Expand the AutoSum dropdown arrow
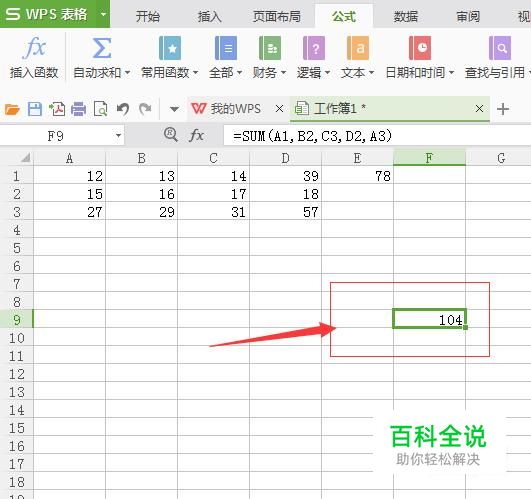 127,72
